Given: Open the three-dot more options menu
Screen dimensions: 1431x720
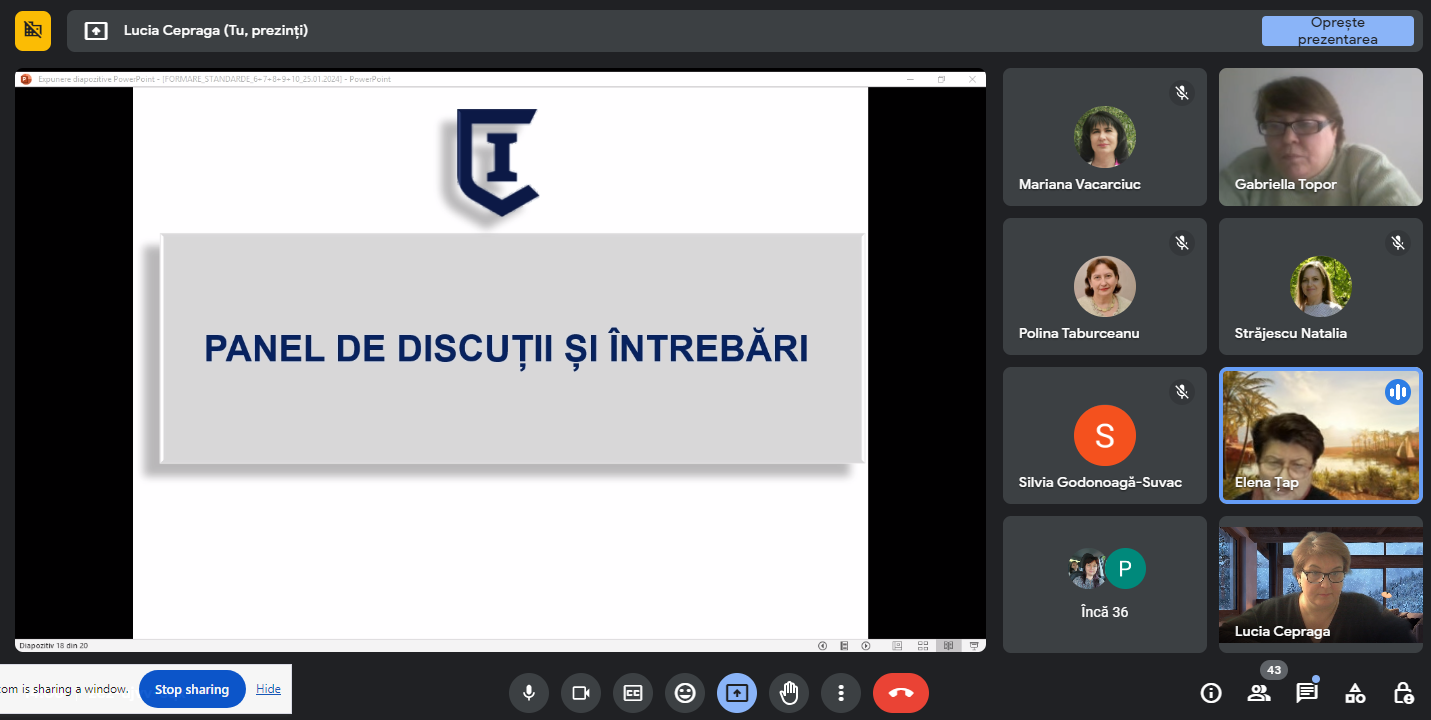Looking at the screenshot, I should pos(841,693).
